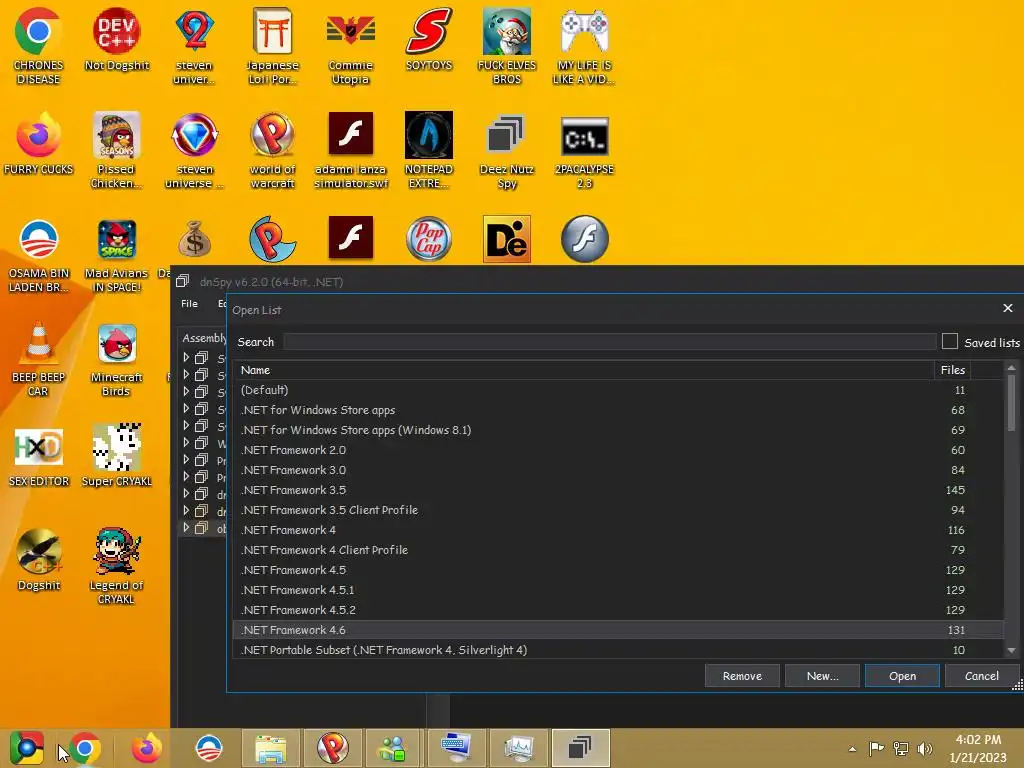Select the NOTEPAD EXTRE desktop icon
This screenshot has width=1024, height=768.
428,150
